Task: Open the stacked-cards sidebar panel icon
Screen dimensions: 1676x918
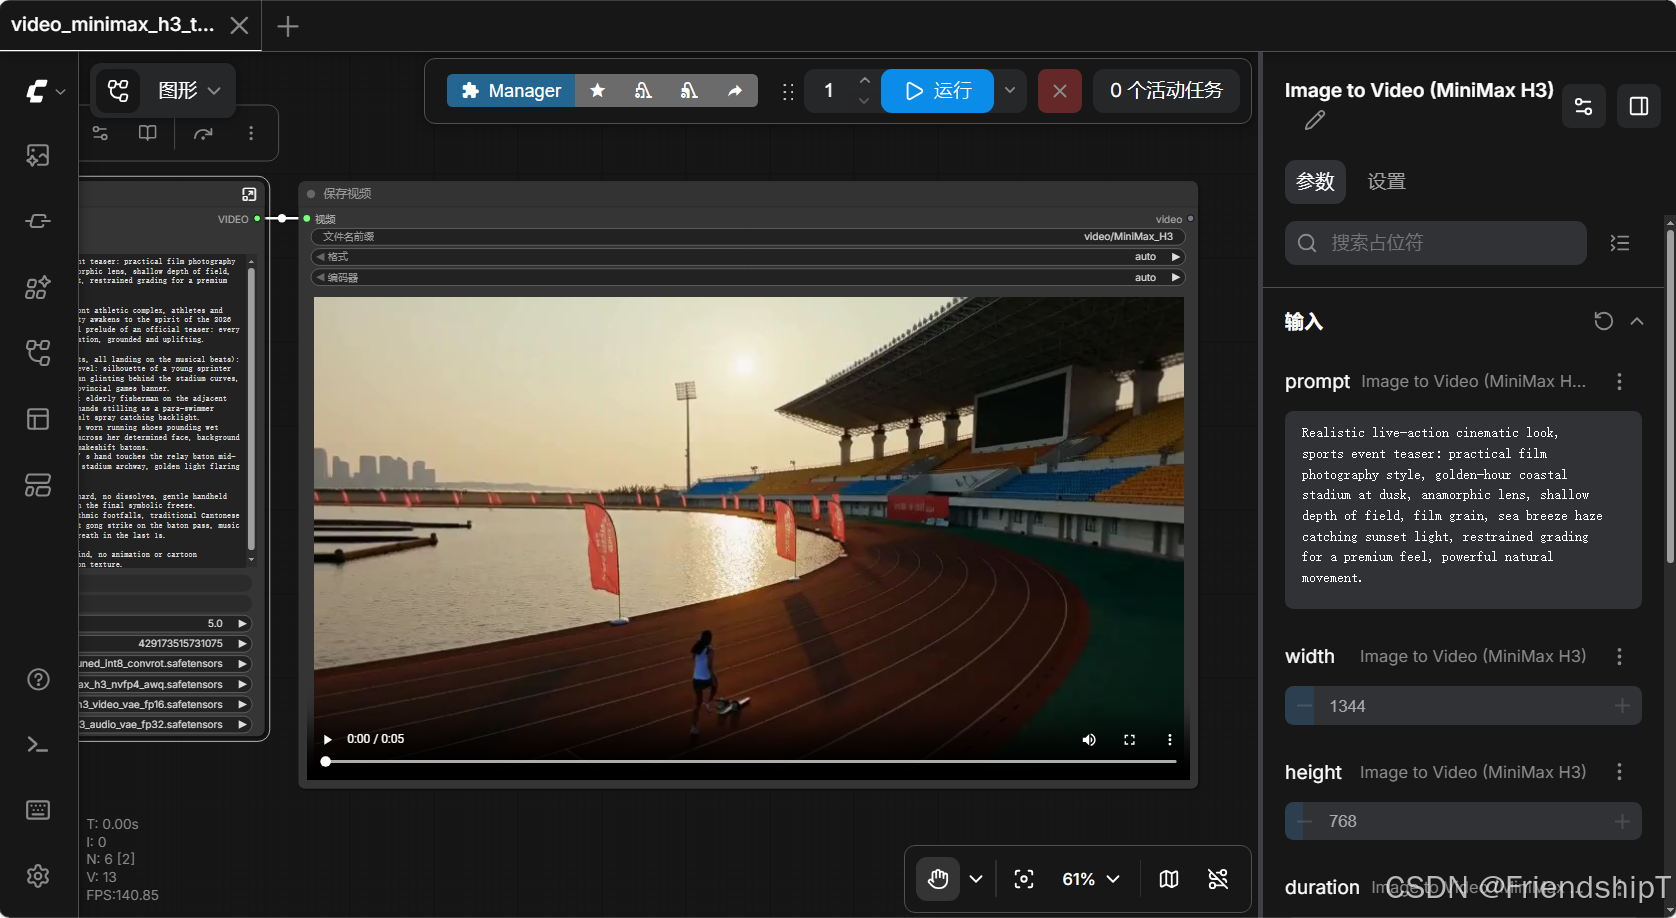Action: 38,485
